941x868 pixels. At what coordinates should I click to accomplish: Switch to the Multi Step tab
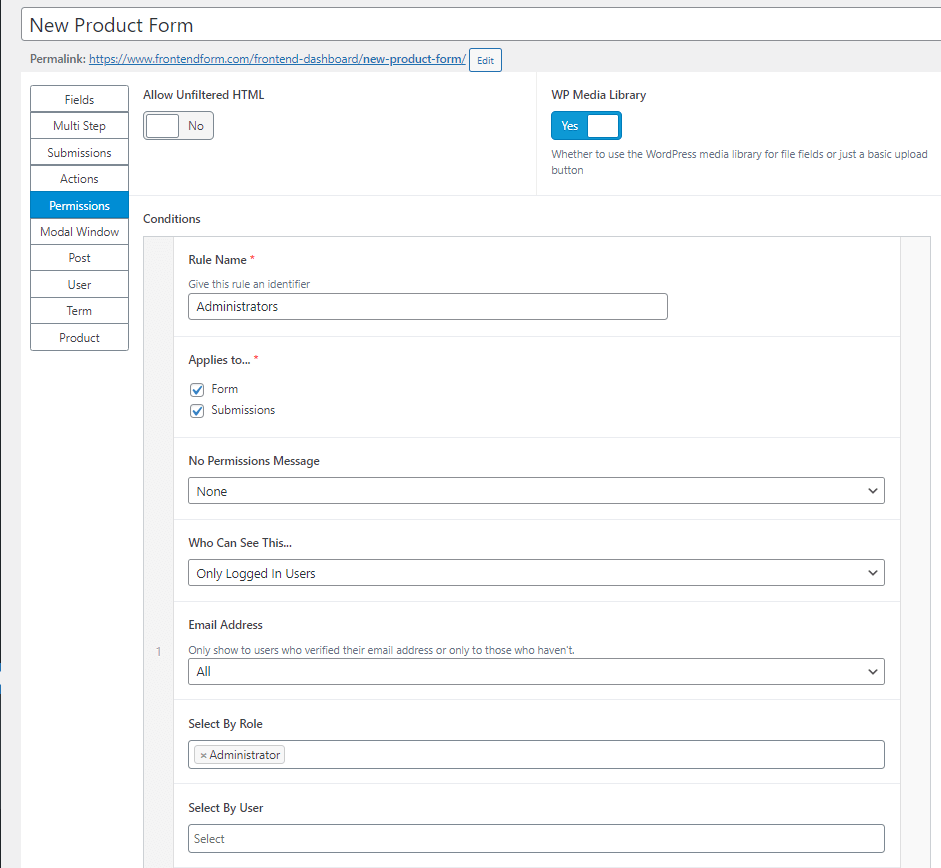[x=79, y=125]
